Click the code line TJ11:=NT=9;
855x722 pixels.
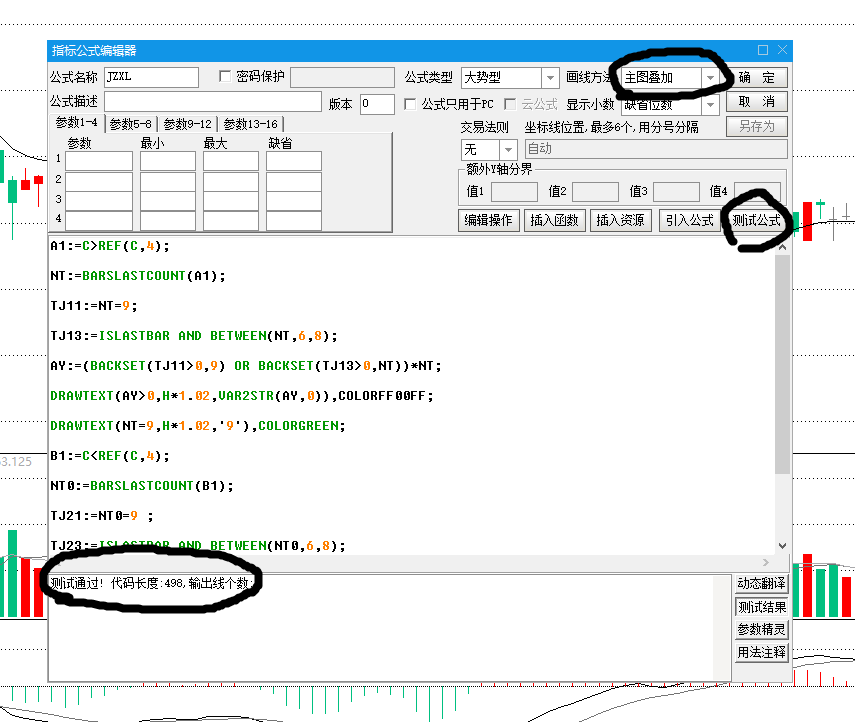pos(94,306)
